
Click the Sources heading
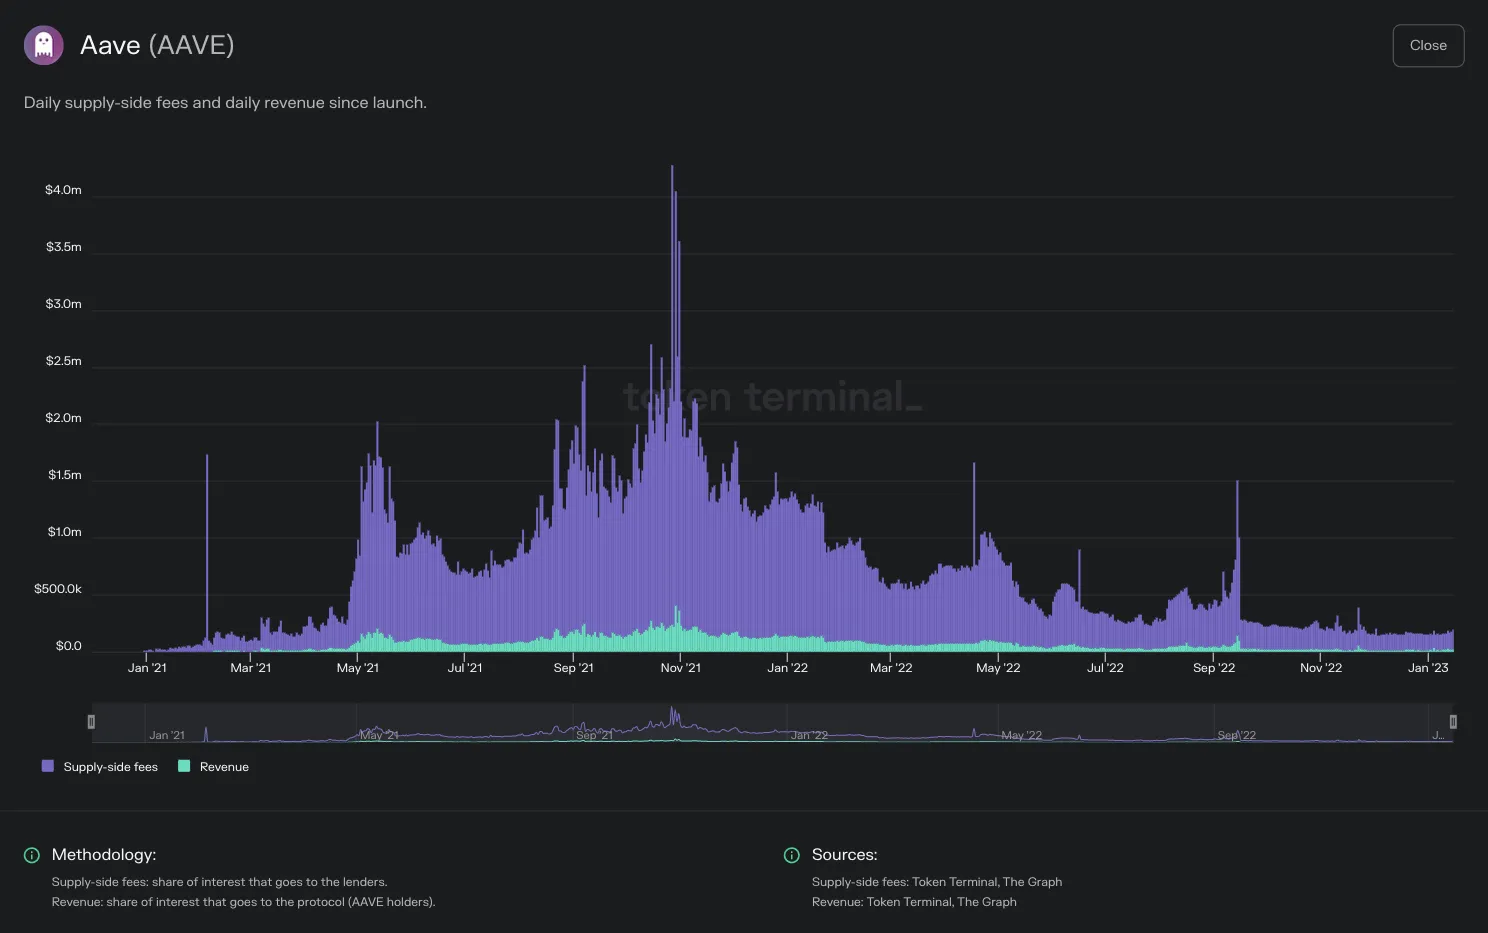pyautogui.click(x=845, y=855)
